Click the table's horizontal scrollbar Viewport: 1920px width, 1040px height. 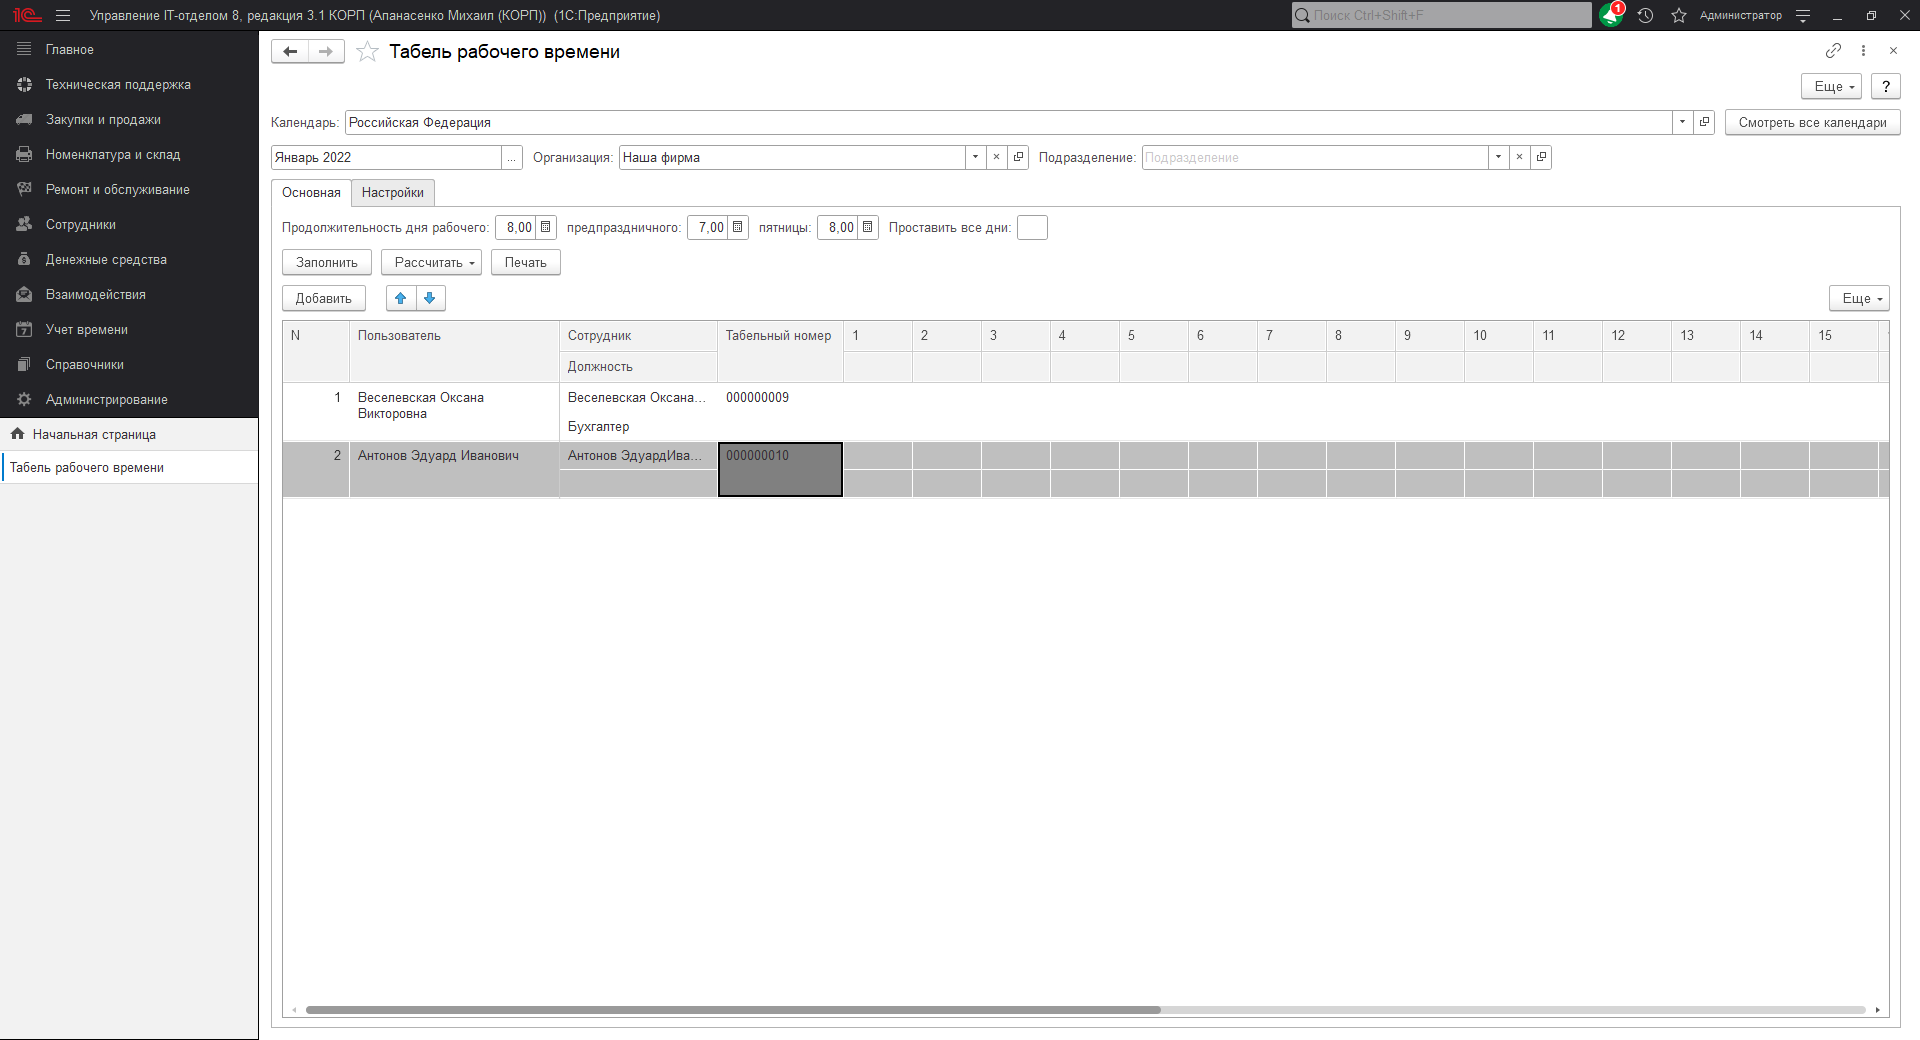click(733, 1010)
